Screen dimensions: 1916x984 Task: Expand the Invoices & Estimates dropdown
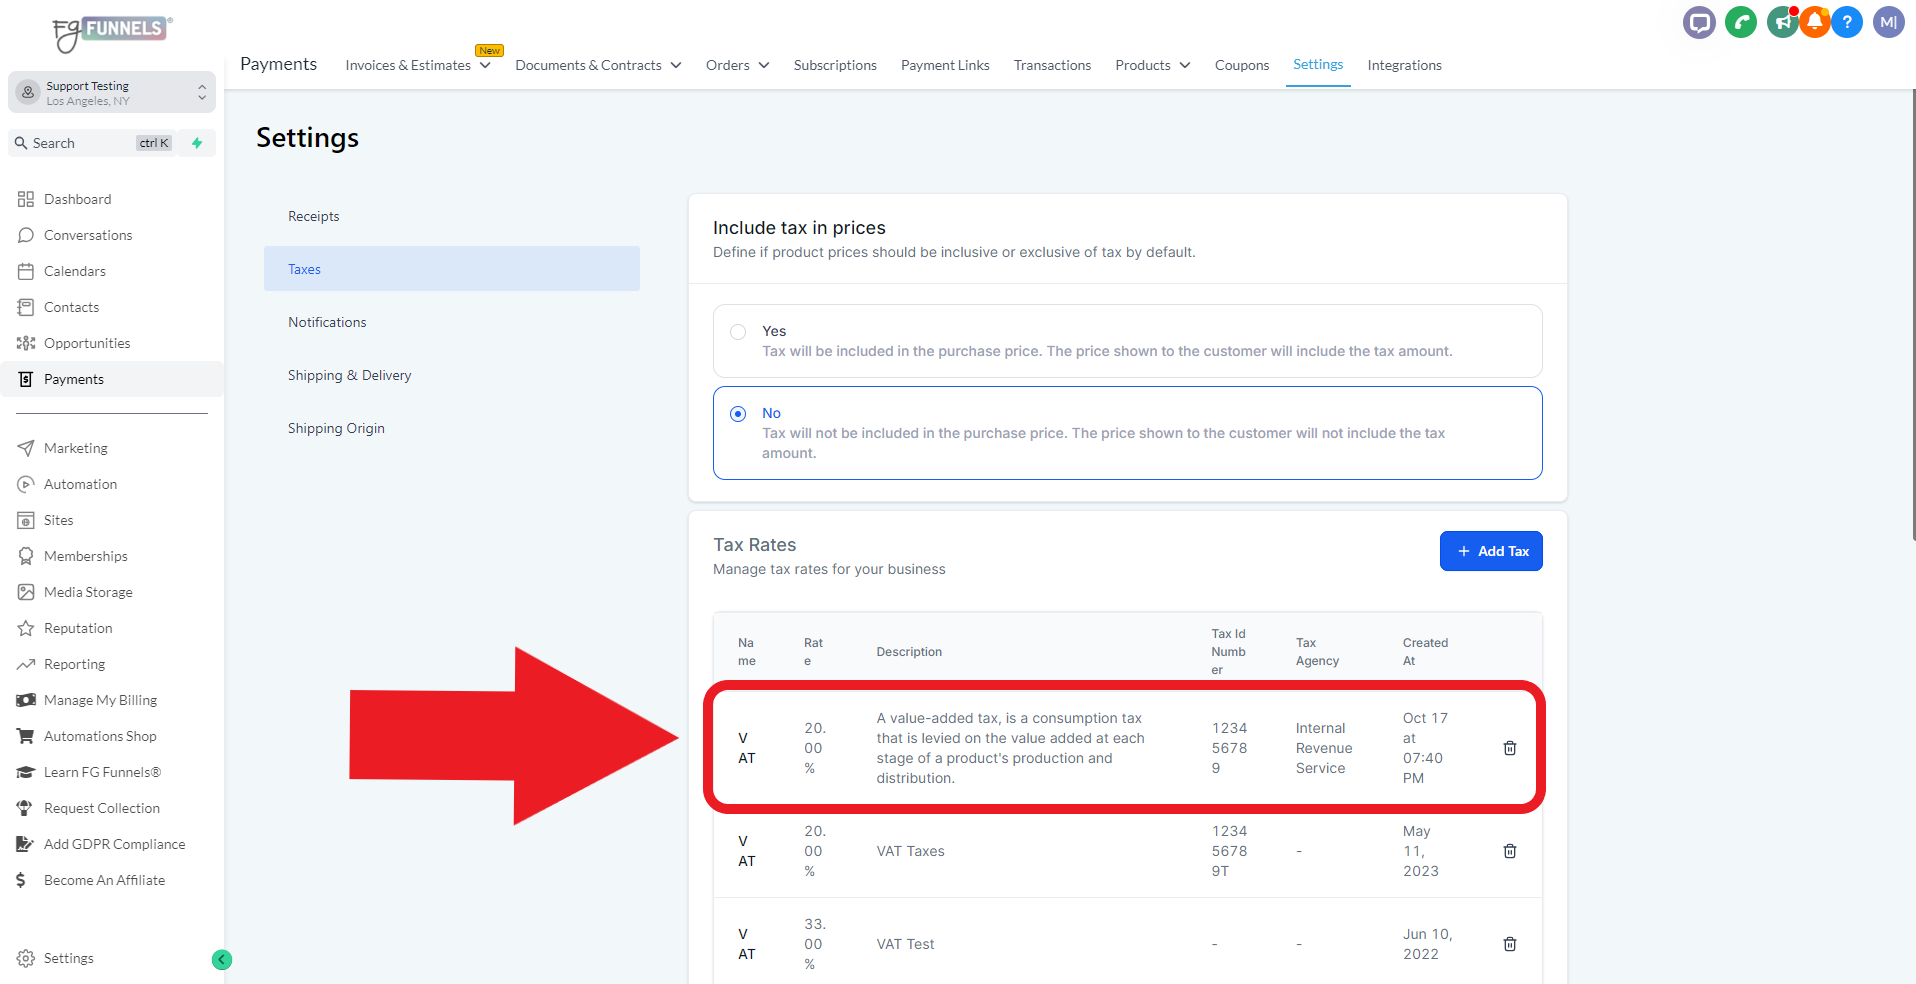pos(418,65)
